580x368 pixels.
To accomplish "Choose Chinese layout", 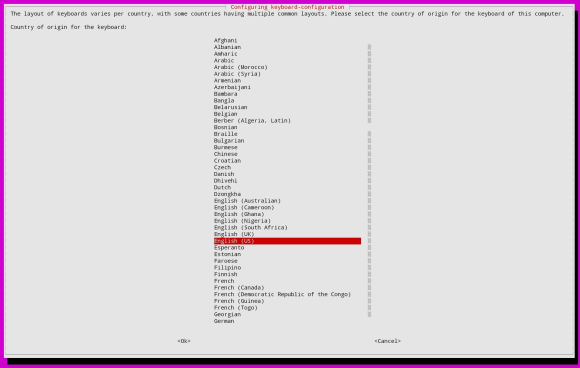I will coord(225,154).
